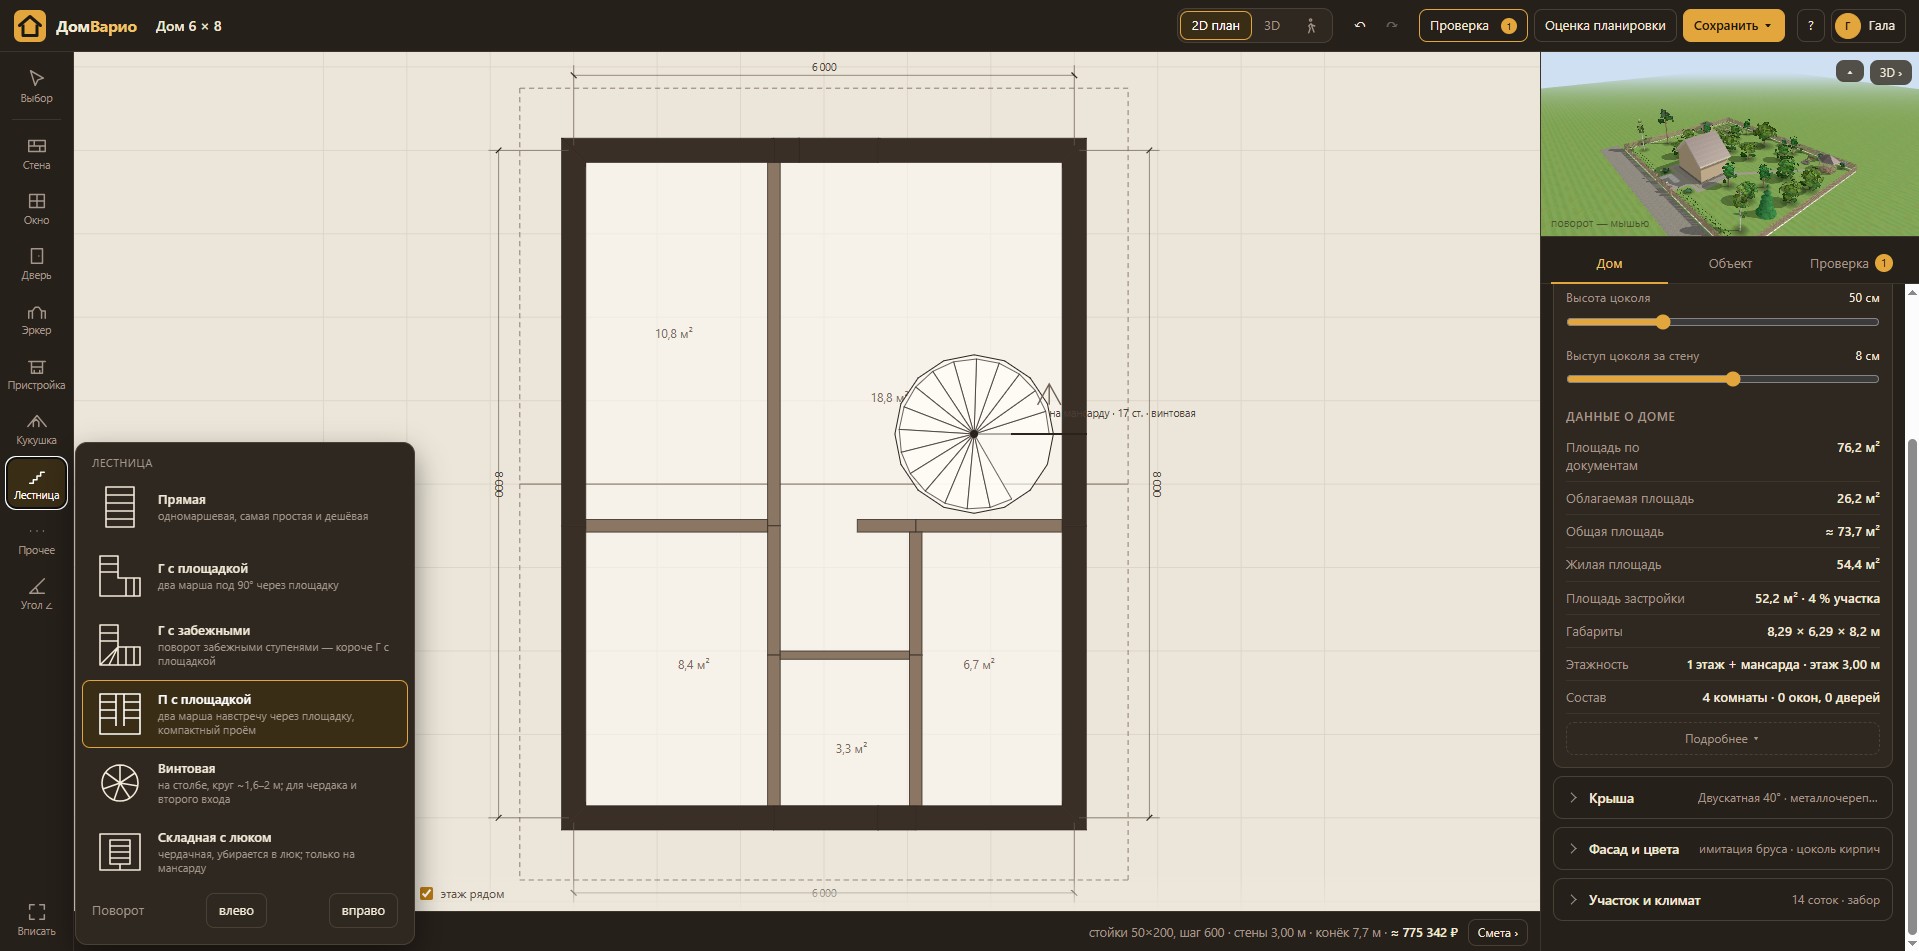
Task: Click the Проверка button in top bar
Action: tap(1472, 26)
